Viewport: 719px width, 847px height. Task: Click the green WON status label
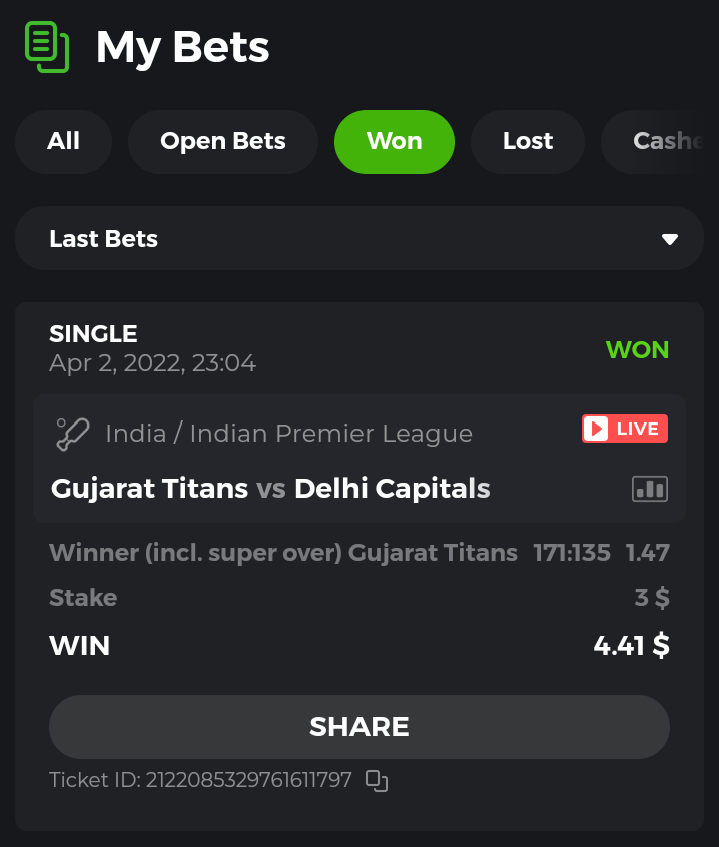637,349
